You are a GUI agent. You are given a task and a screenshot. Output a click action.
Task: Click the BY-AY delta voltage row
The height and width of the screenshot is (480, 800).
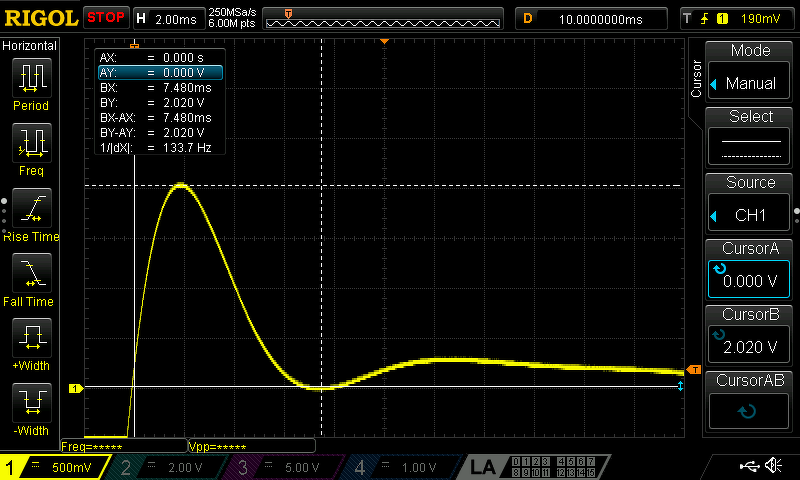[160, 133]
